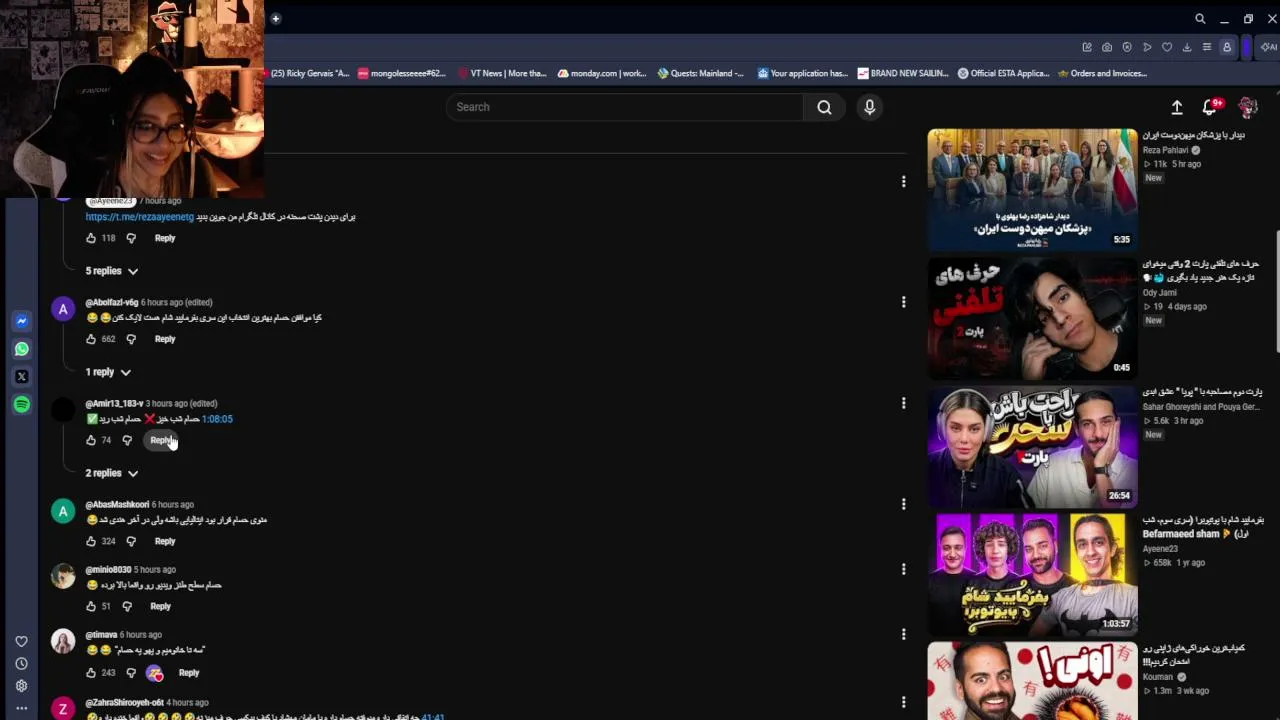Viewport: 1280px width, 720px height.
Task: Open the Official ESTA Application bookmark
Action: point(1004,73)
